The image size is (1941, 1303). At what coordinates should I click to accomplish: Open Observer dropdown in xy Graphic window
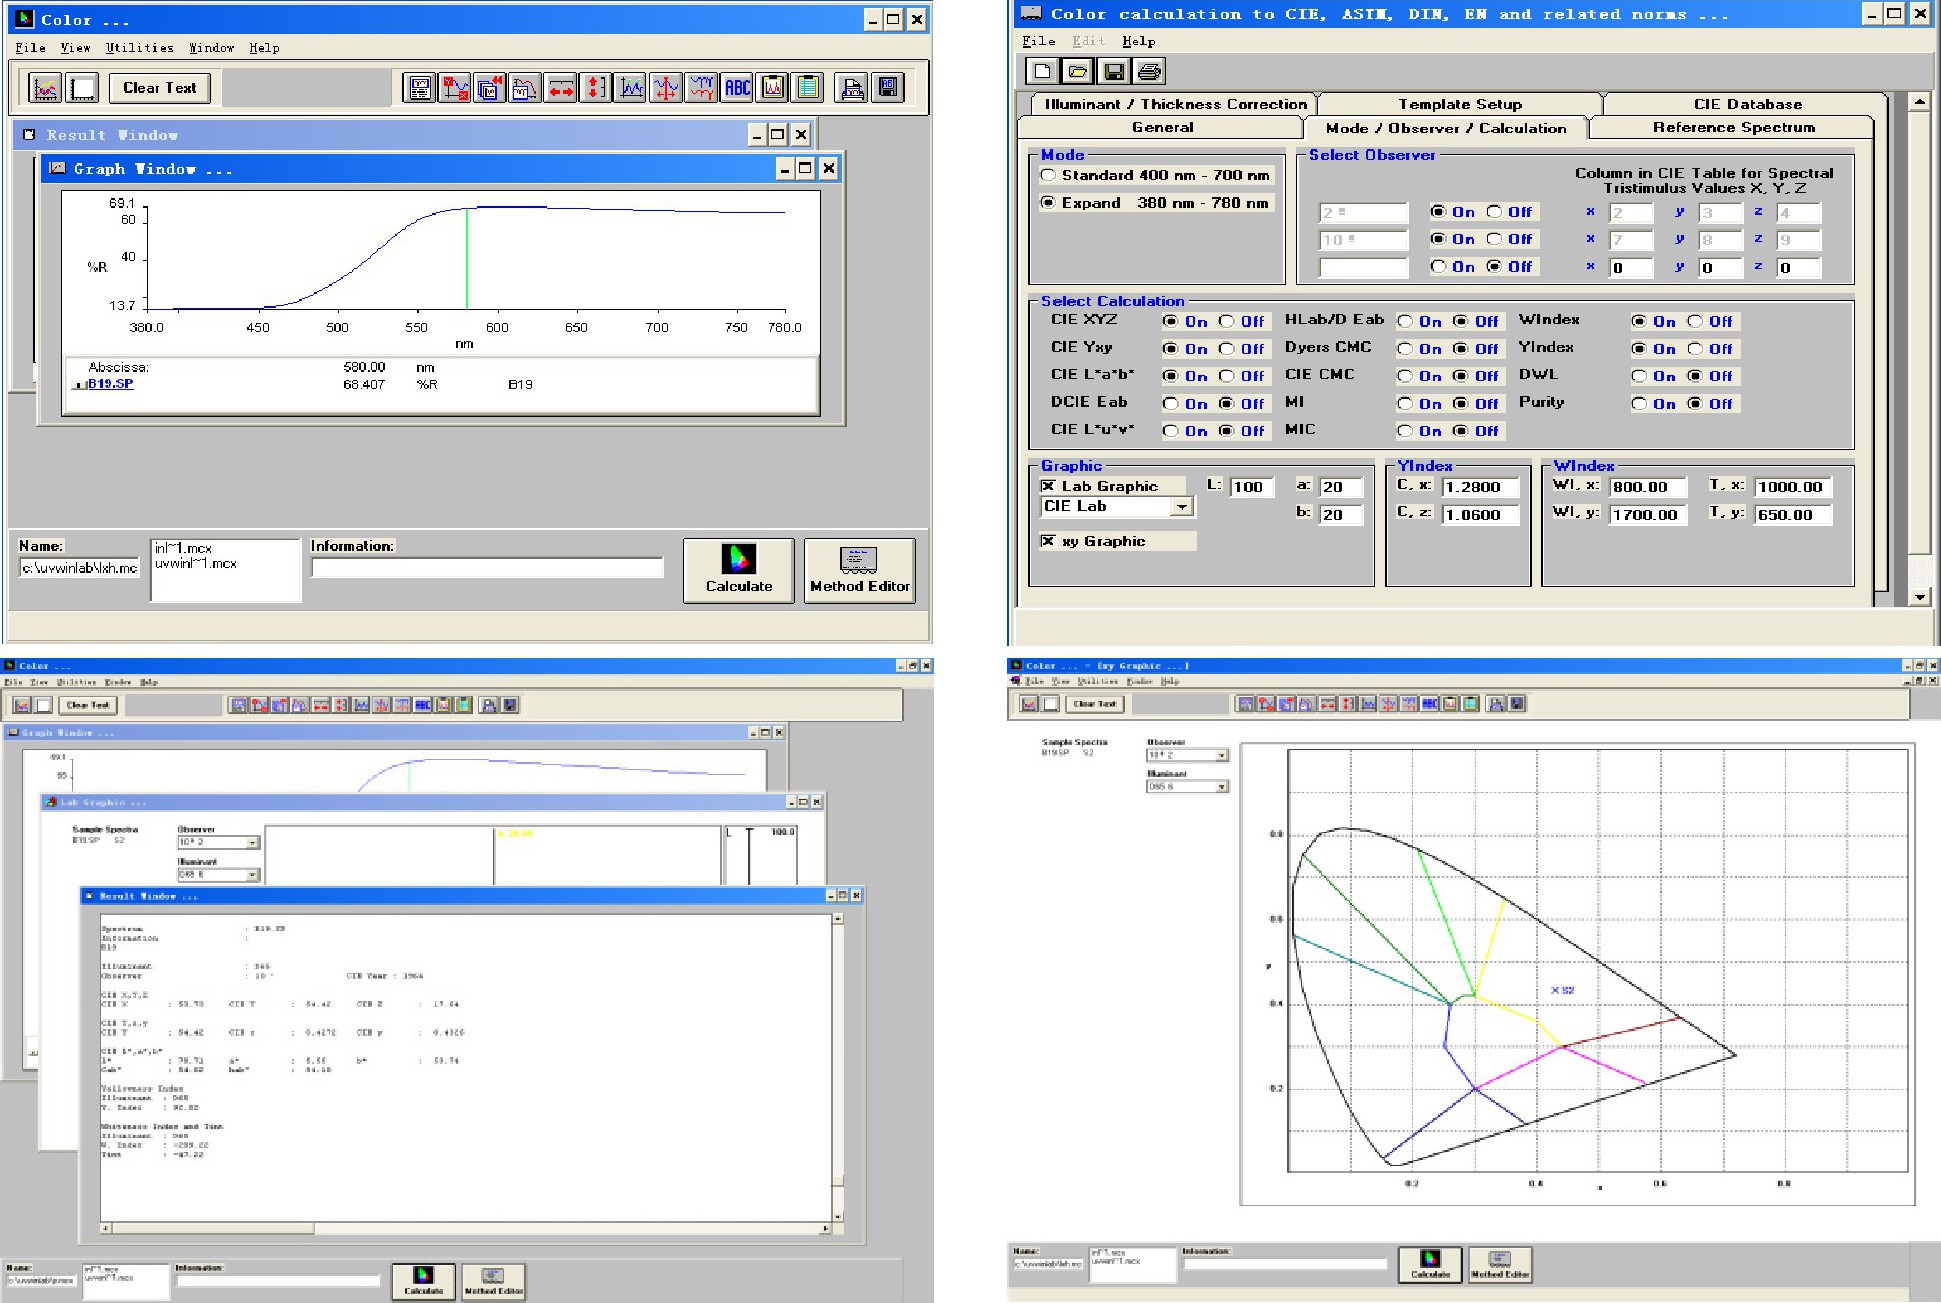tap(1222, 756)
